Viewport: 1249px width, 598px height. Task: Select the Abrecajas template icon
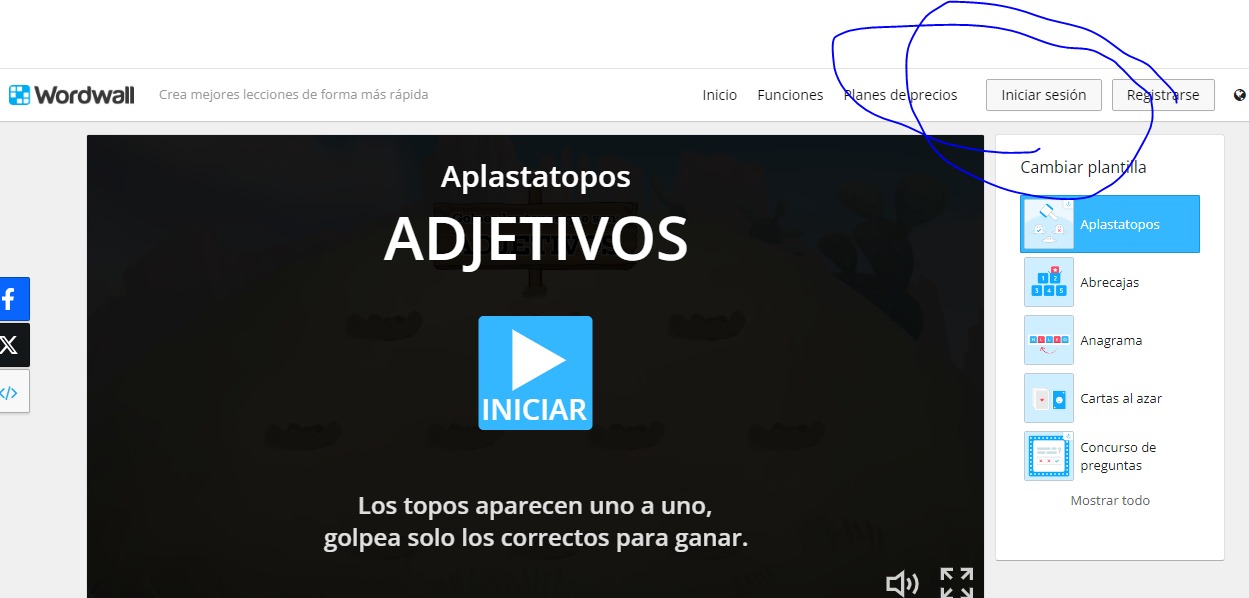[x=1049, y=282]
